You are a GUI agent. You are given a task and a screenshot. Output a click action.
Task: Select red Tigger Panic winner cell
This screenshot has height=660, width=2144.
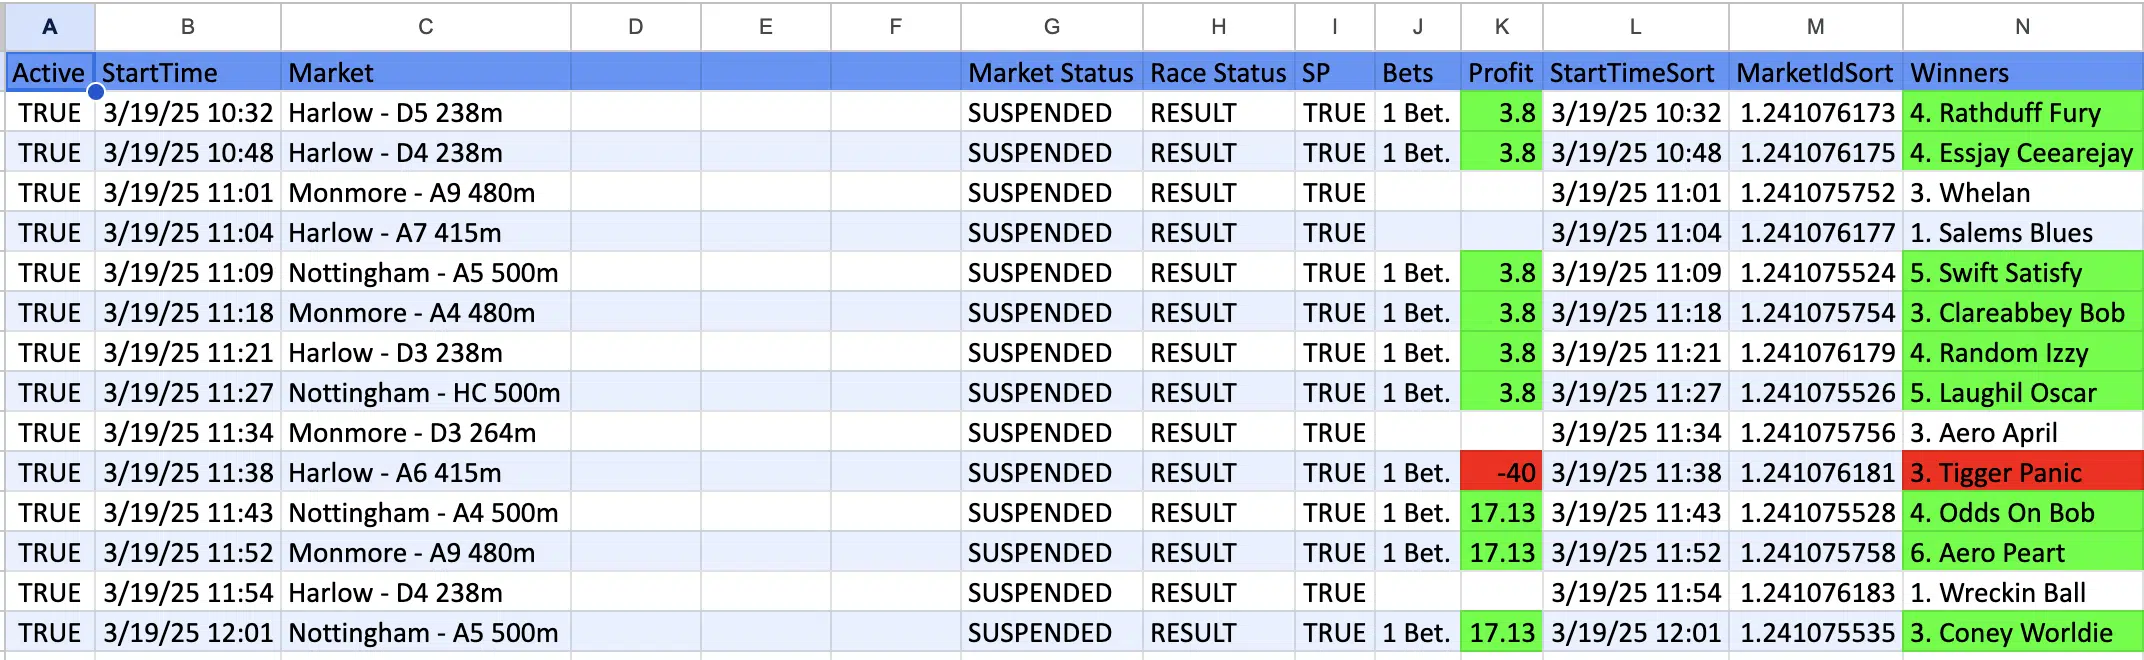tap(2020, 473)
